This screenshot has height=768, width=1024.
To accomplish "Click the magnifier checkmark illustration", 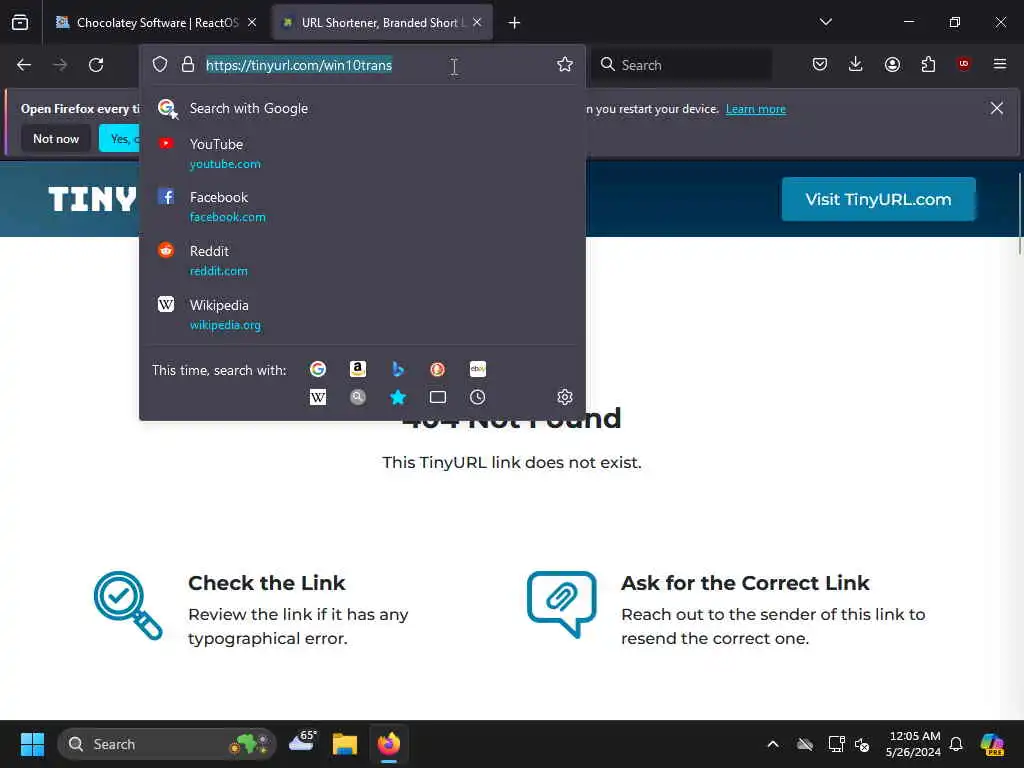I will coord(128,605).
